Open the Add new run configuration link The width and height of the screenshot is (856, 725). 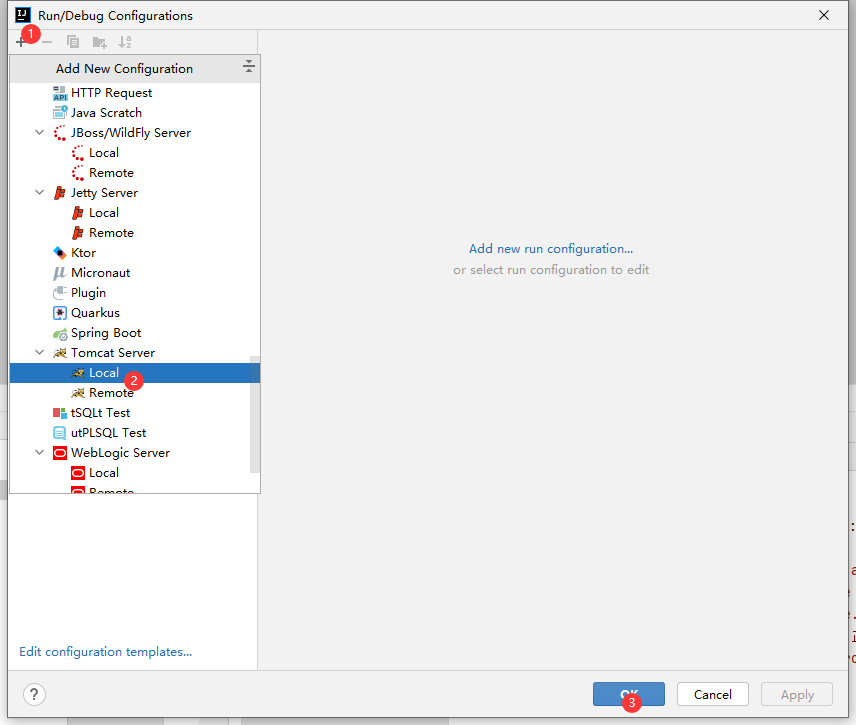[x=551, y=249]
